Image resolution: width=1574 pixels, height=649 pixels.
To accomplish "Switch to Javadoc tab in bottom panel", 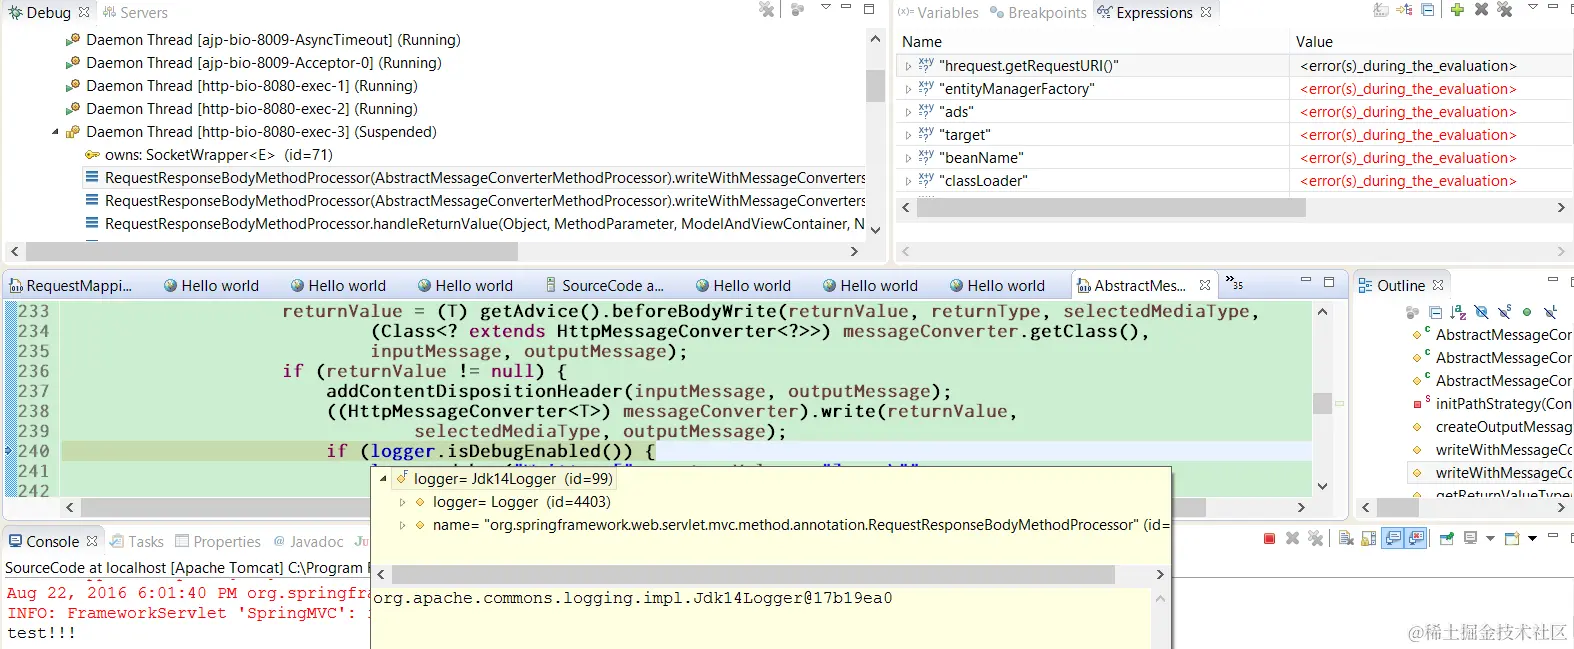I will tap(308, 541).
